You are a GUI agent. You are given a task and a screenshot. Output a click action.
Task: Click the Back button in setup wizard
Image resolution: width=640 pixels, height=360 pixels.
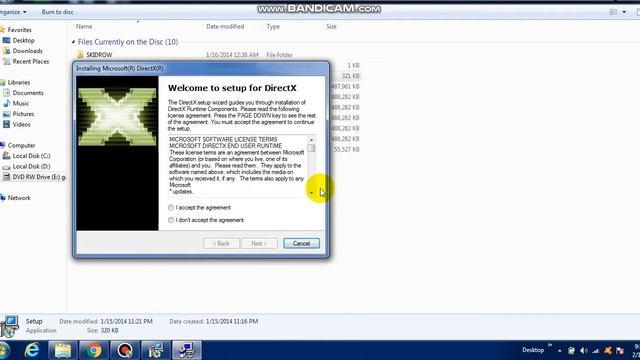(221, 243)
